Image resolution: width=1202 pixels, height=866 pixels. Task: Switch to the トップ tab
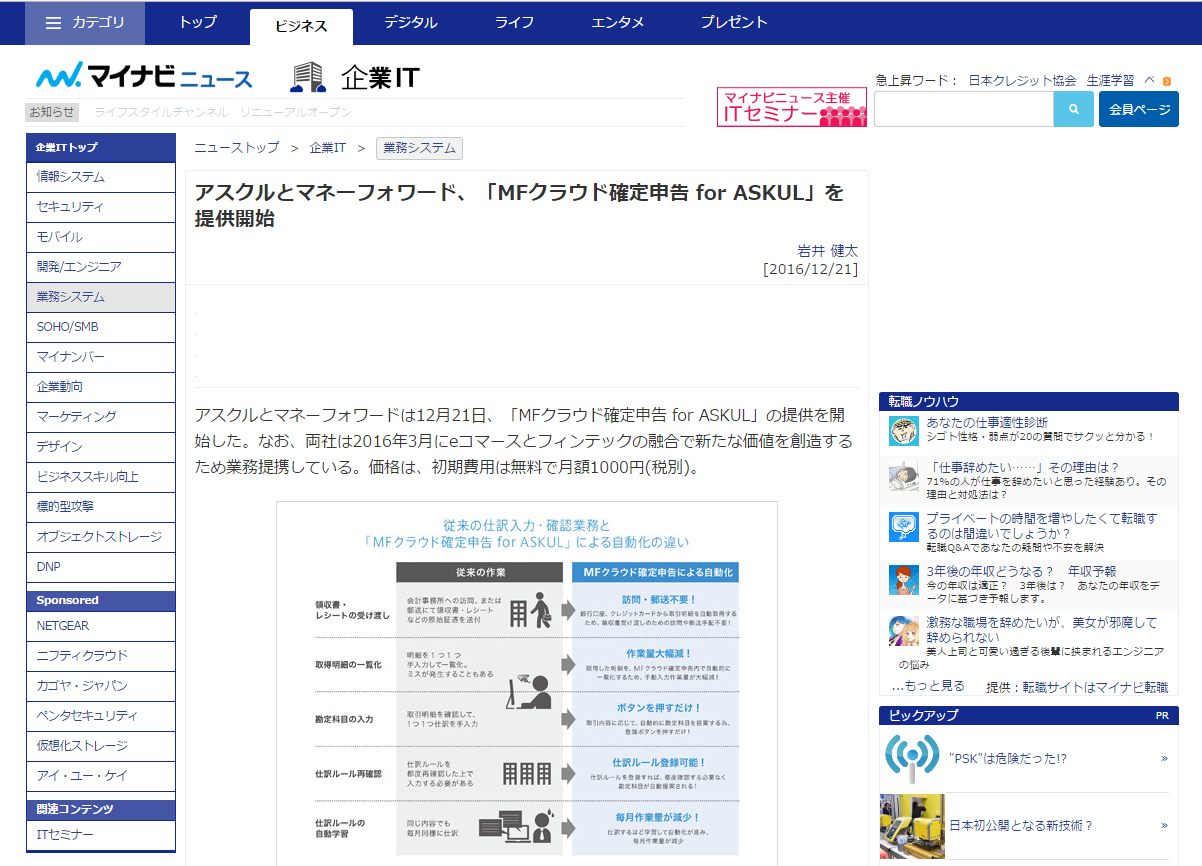click(x=197, y=23)
